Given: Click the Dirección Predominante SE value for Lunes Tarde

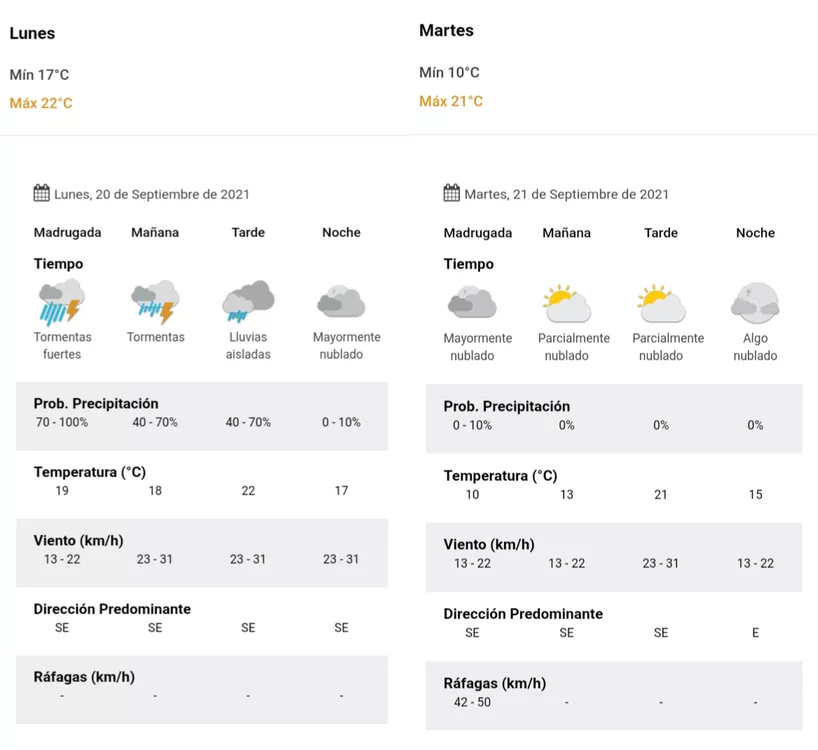Looking at the screenshot, I should click(x=247, y=627).
